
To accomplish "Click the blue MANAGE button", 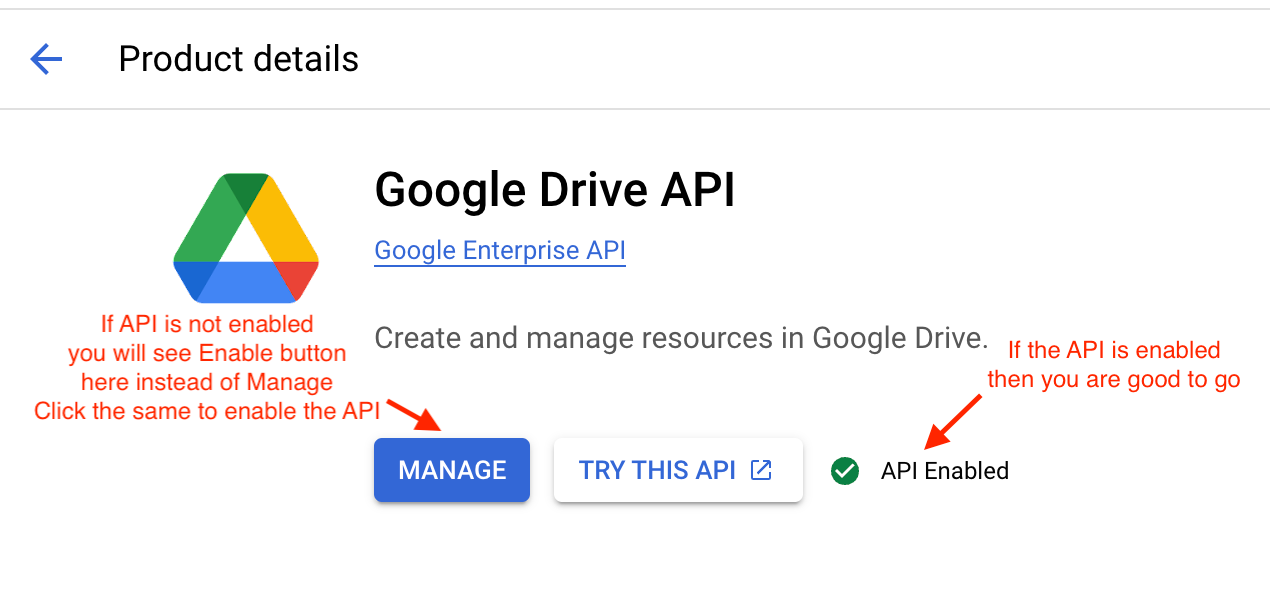I will (452, 470).
